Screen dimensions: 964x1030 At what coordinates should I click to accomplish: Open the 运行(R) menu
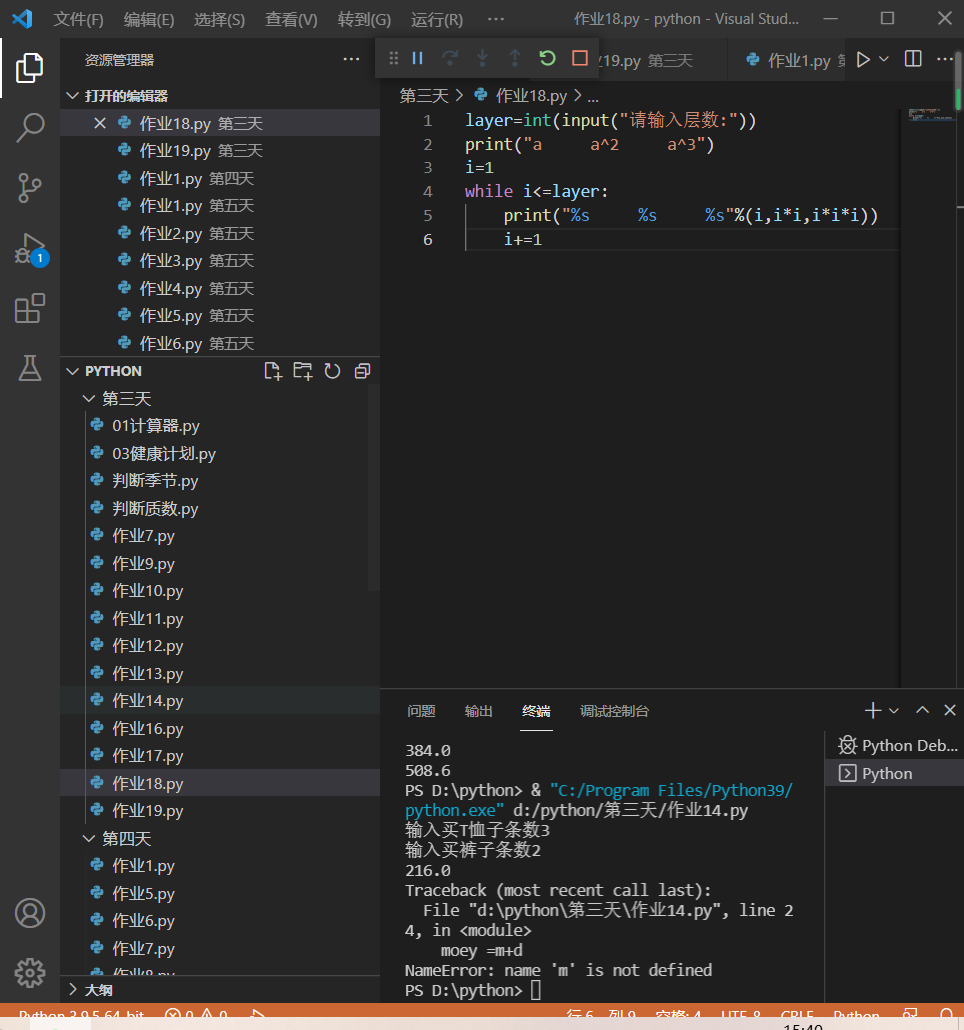tap(437, 20)
